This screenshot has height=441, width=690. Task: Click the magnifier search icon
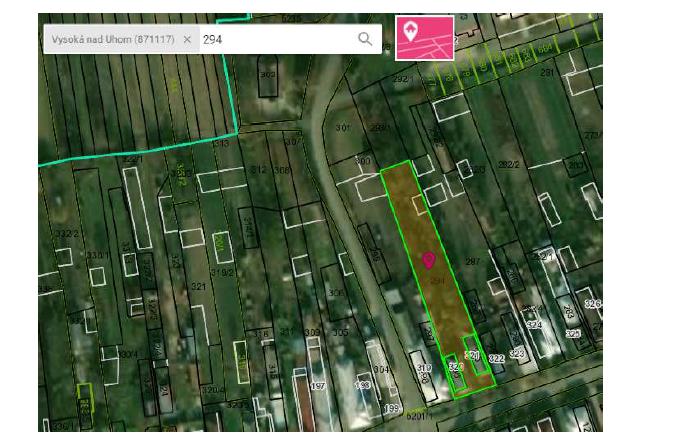365,39
